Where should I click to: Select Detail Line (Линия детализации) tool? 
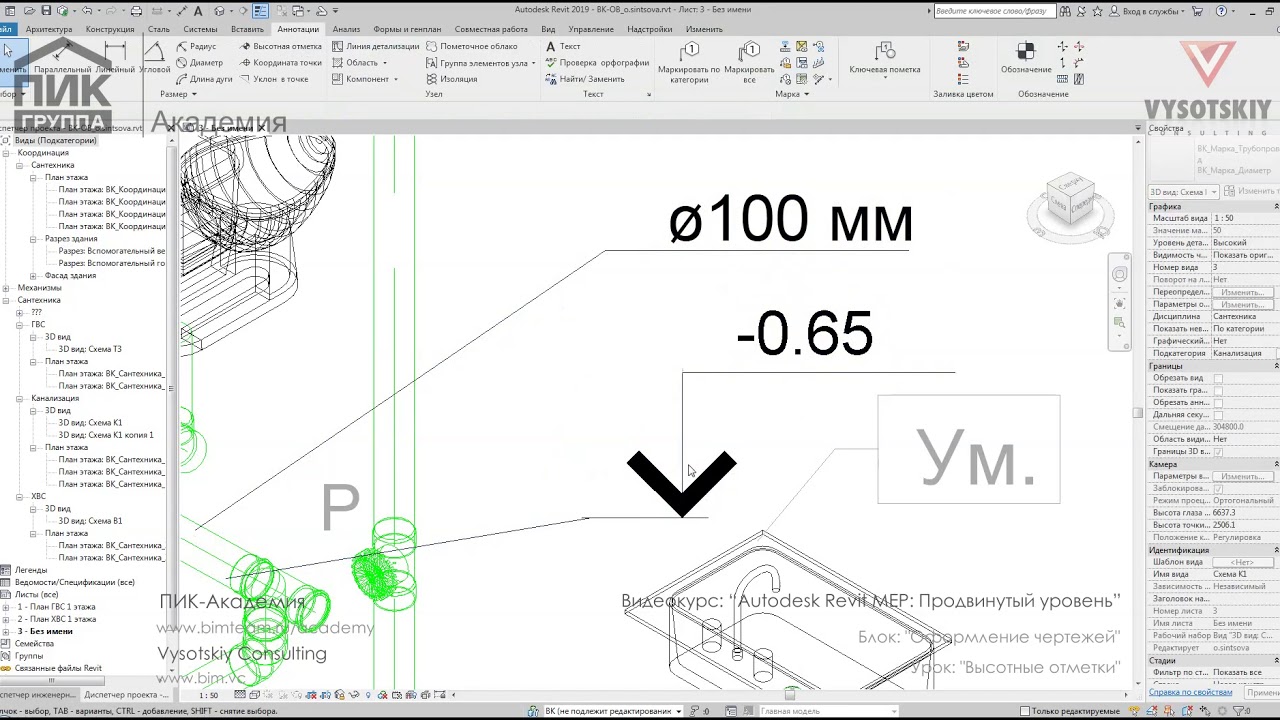[x=376, y=47]
